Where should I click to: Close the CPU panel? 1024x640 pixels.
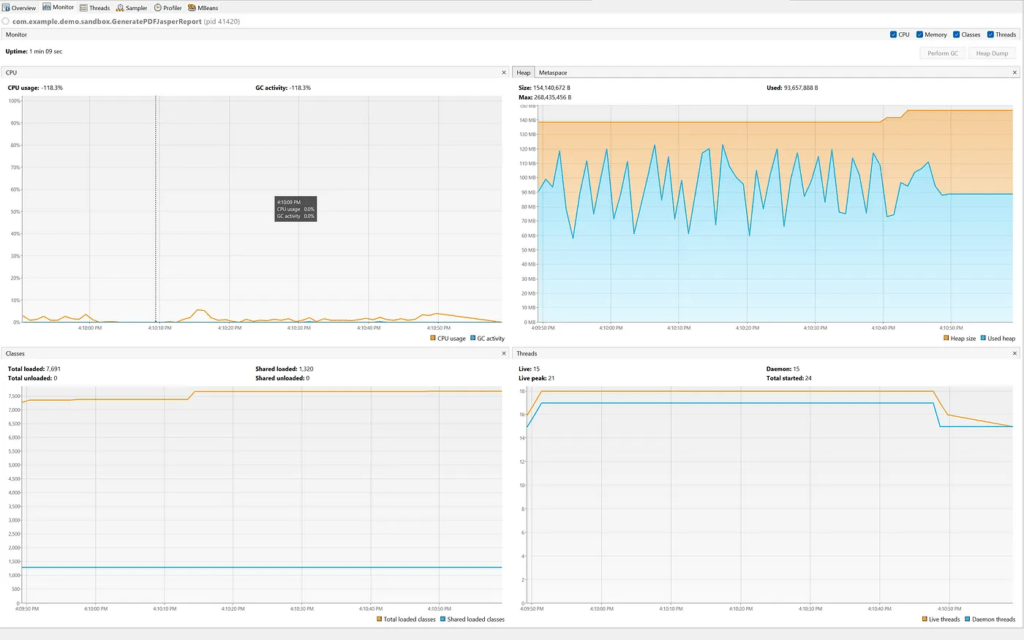(x=503, y=73)
